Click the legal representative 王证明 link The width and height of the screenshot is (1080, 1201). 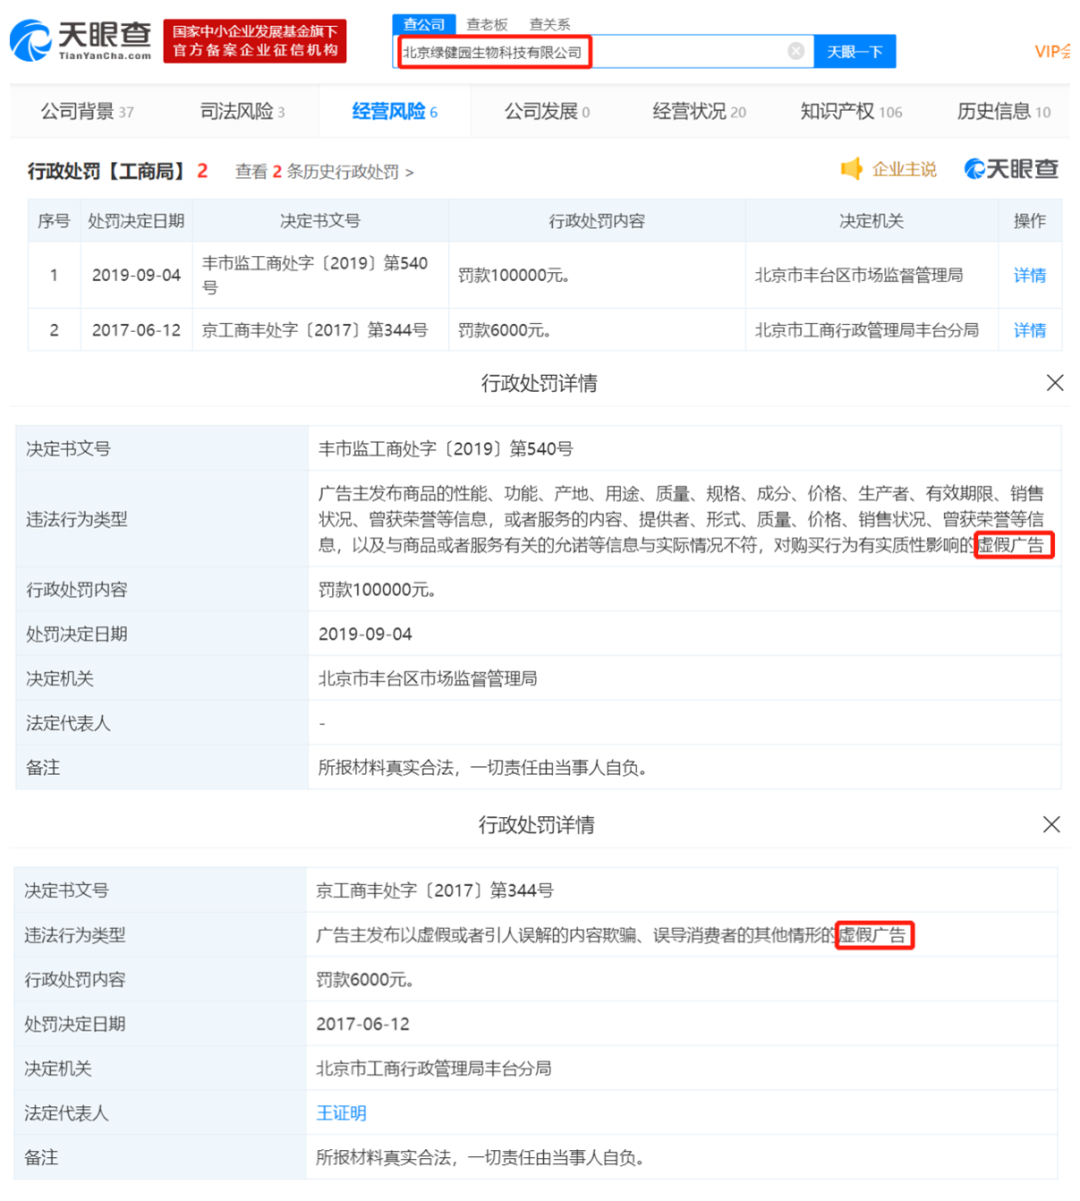tap(342, 1113)
